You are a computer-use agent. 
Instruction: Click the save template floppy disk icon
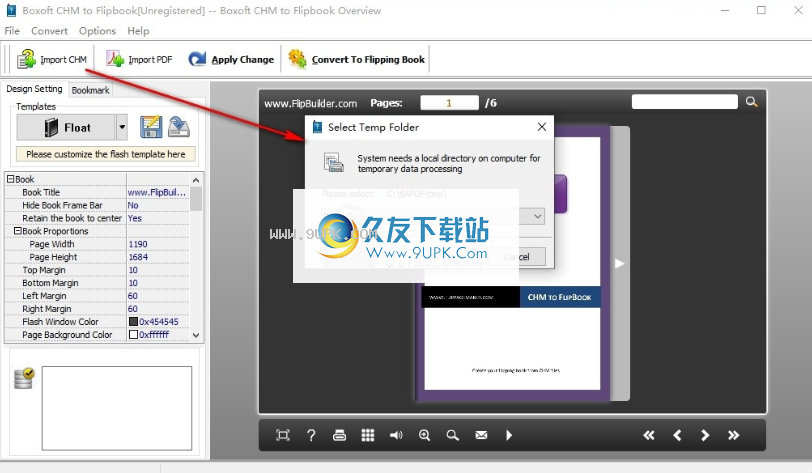151,127
